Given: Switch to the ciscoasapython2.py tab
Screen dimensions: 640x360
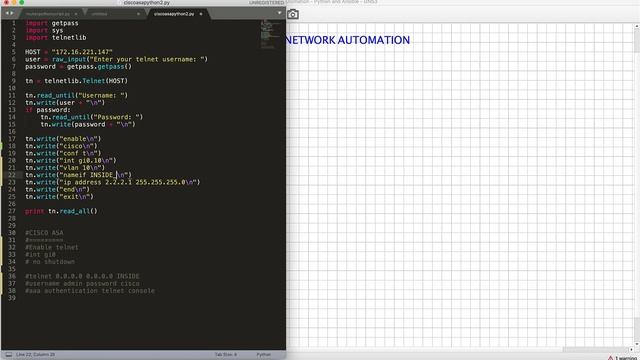Looking at the screenshot, I should coord(174,14).
